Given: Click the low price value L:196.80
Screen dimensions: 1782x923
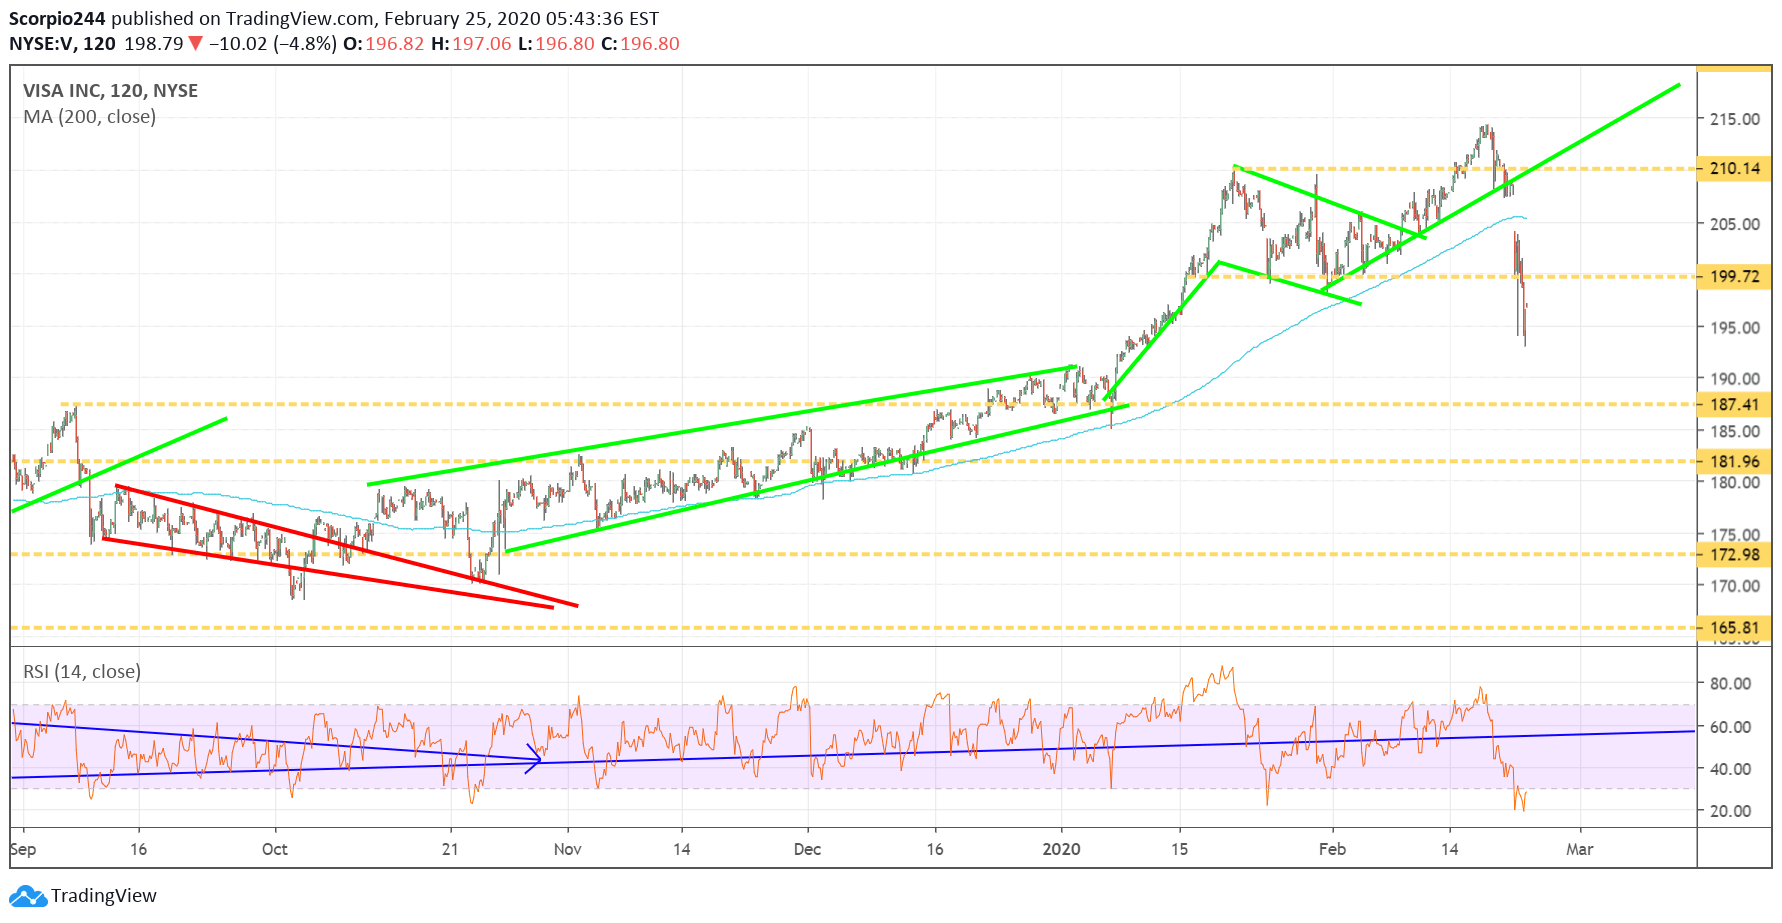Looking at the screenshot, I should [x=556, y=44].
